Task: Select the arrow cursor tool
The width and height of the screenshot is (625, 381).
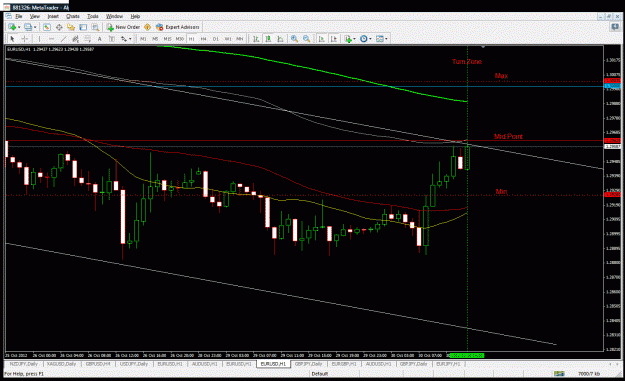Action: tap(12, 39)
